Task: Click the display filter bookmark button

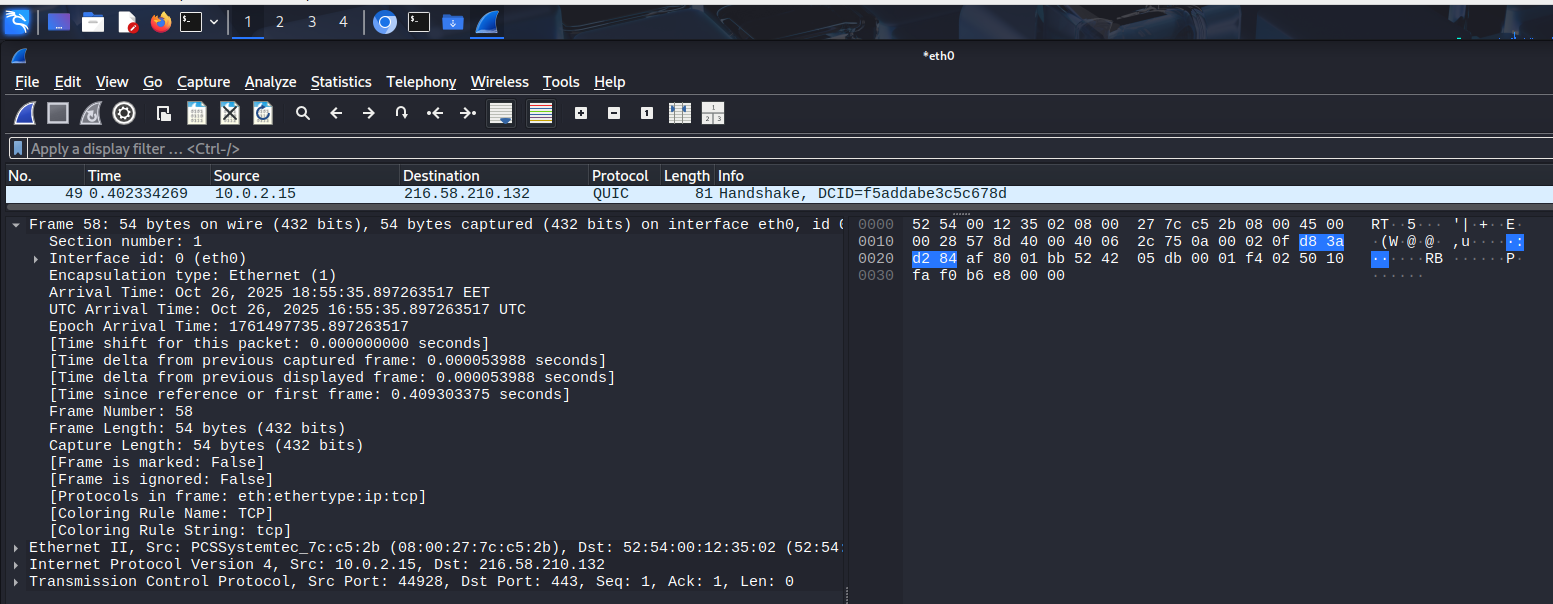Action: [18, 149]
